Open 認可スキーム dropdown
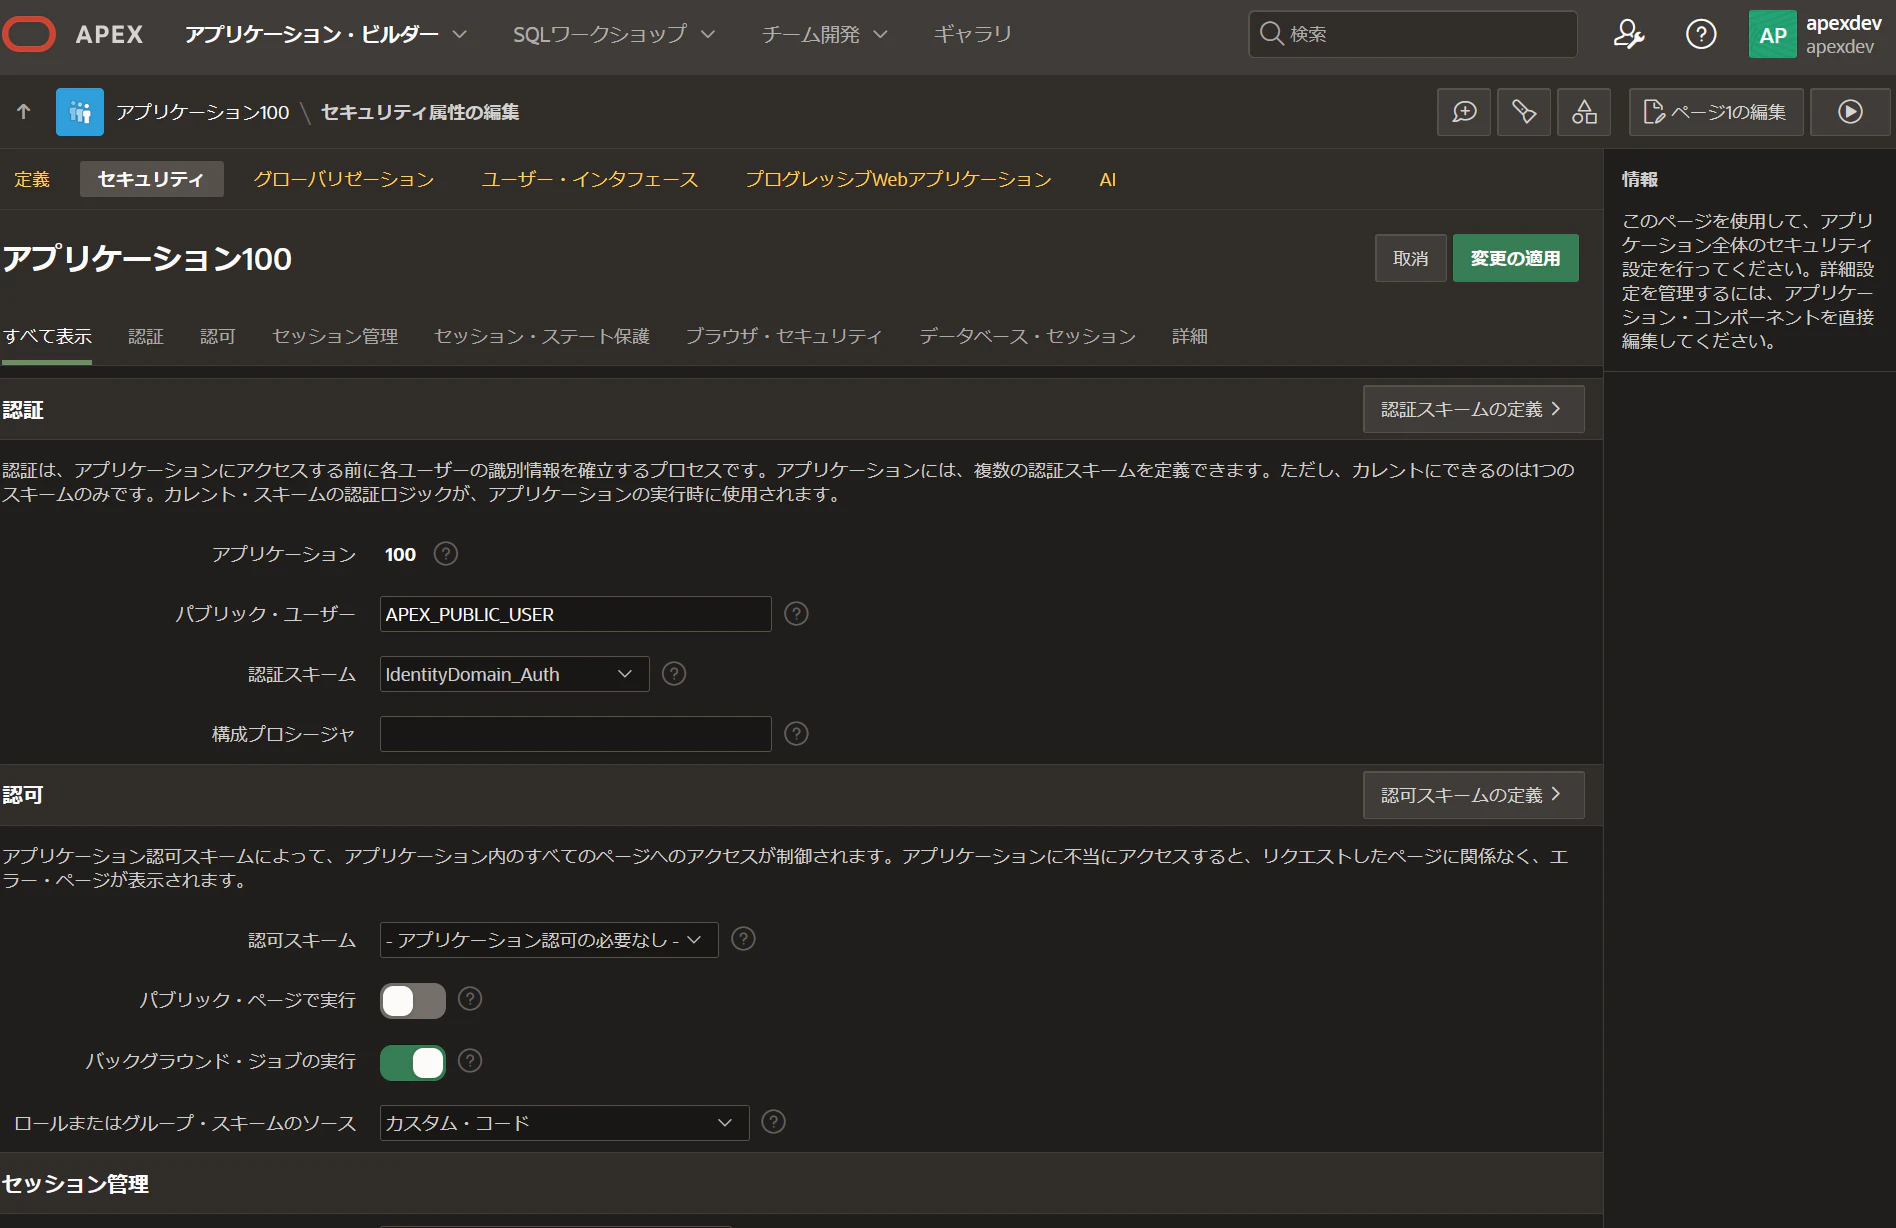Image resolution: width=1896 pixels, height=1228 pixels. (549, 940)
